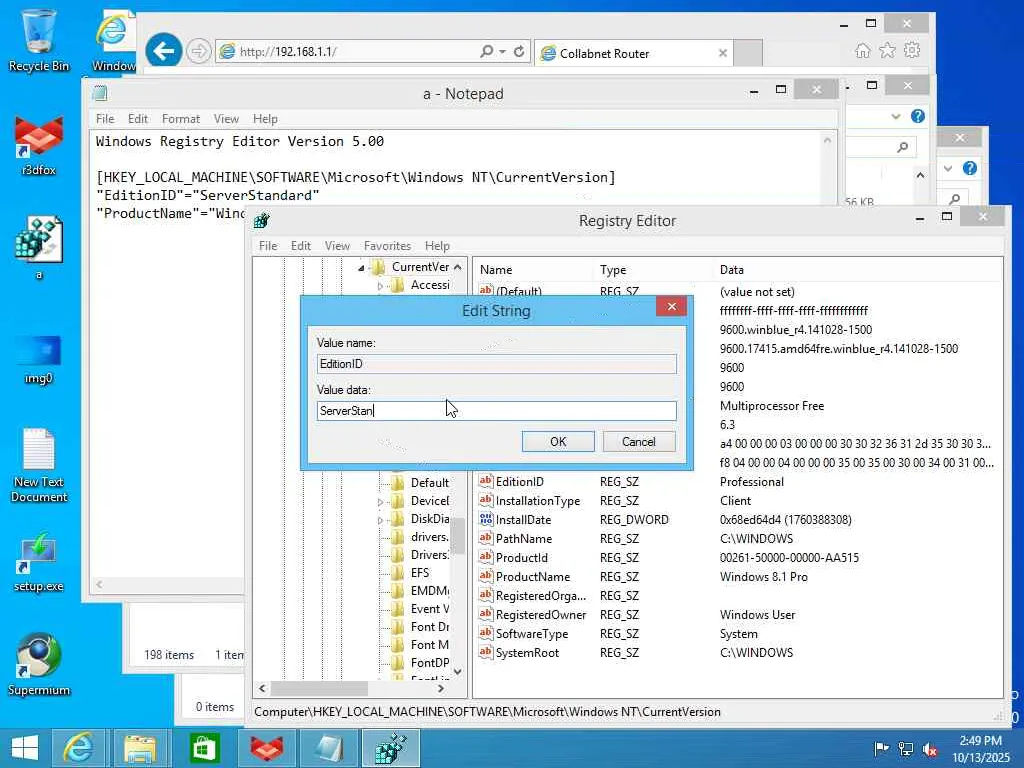Click the Internet Explorer forward button
1024x768 pixels.
(199, 51)
